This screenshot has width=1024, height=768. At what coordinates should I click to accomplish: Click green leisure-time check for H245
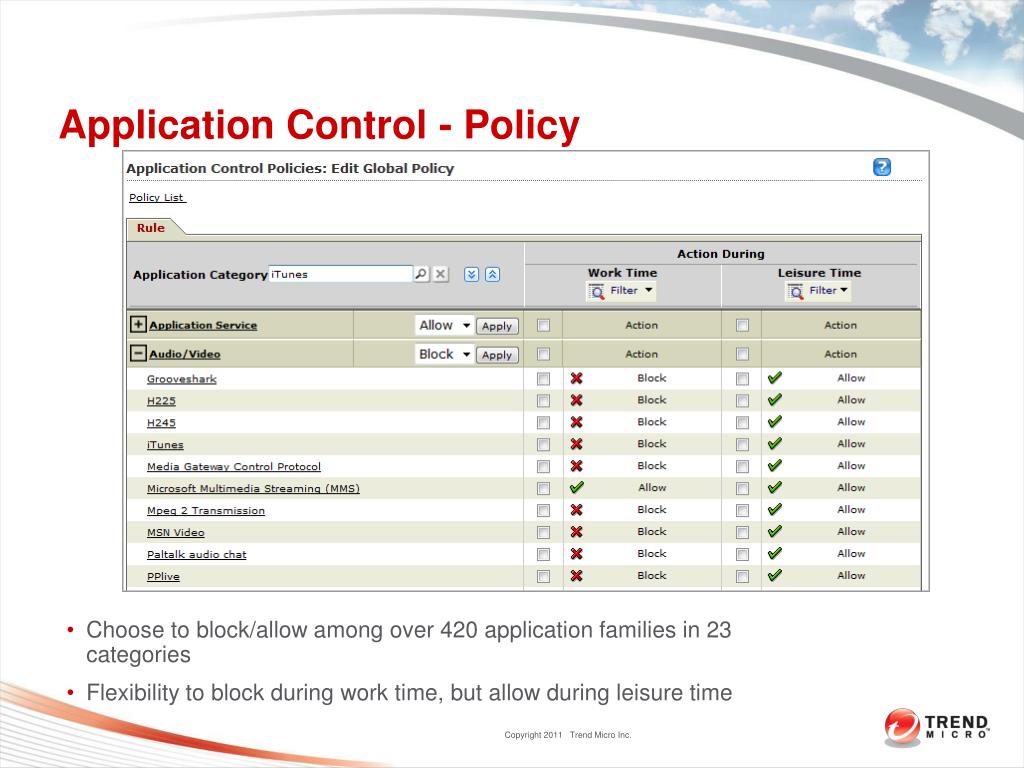pos(775,421)
